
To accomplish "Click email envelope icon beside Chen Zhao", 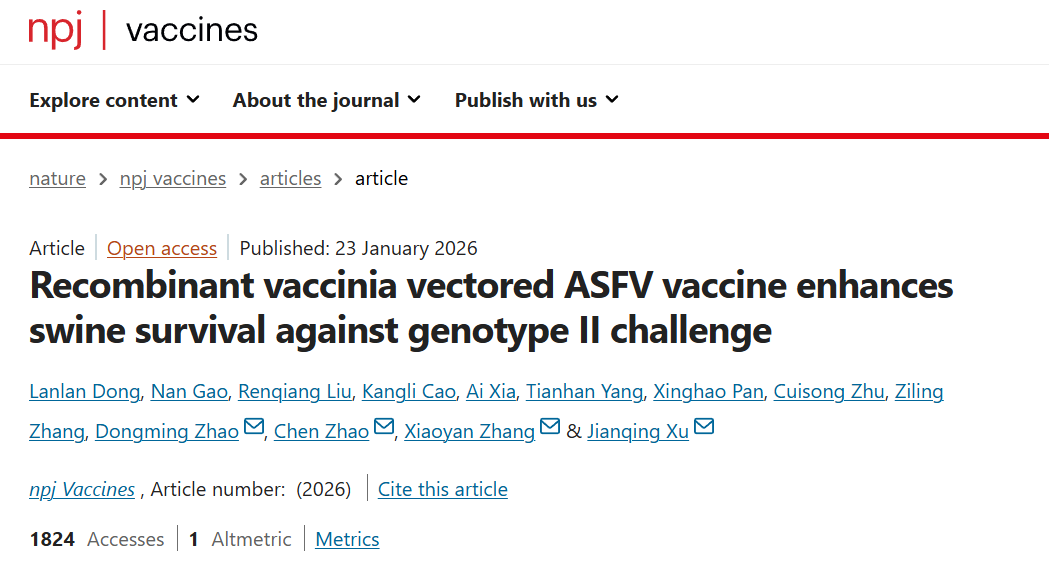I will [x=384, y=428].
